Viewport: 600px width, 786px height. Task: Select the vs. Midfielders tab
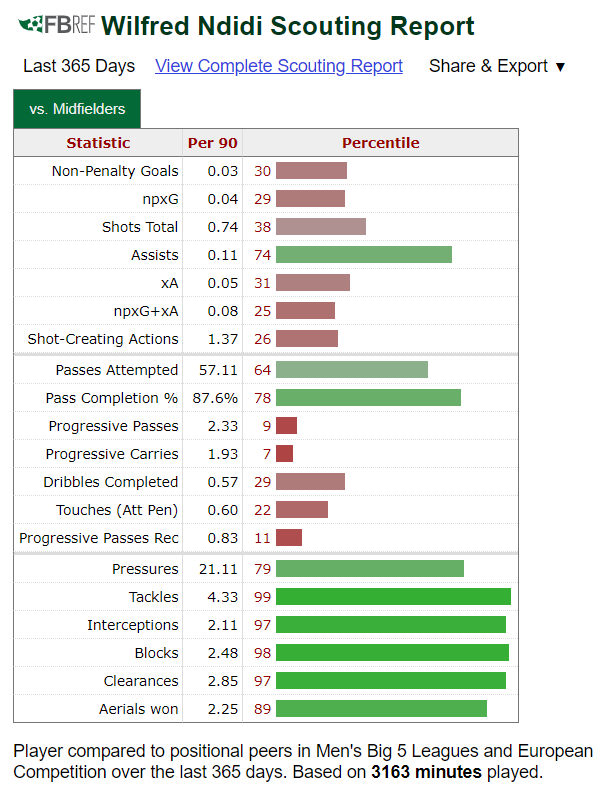77,109
